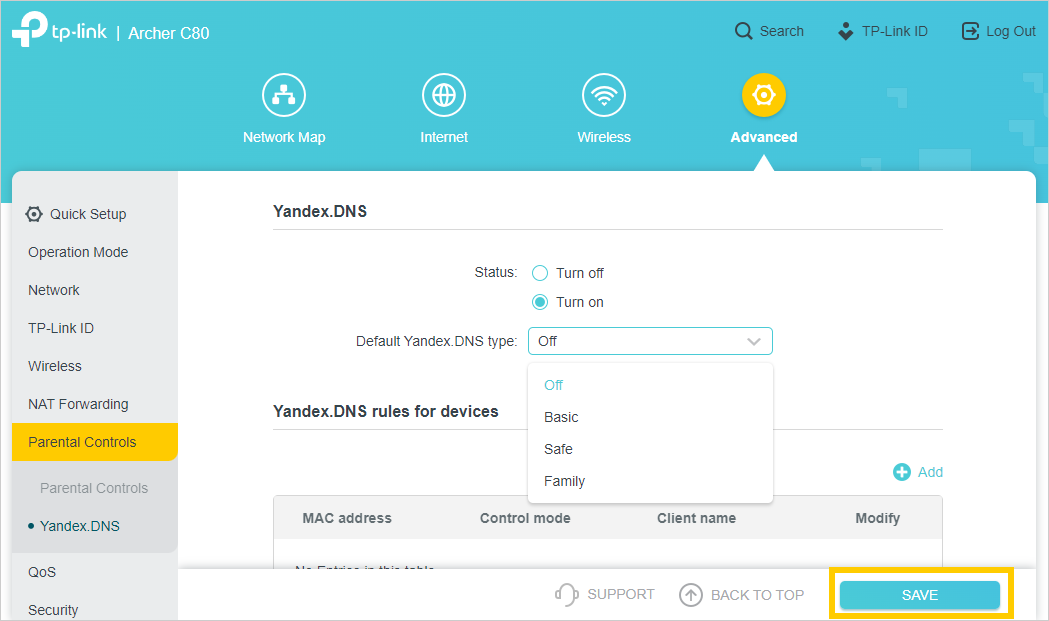Open the Network Map icon
The width and height of the screenshot is (1049, 621).
click(284, 95)
